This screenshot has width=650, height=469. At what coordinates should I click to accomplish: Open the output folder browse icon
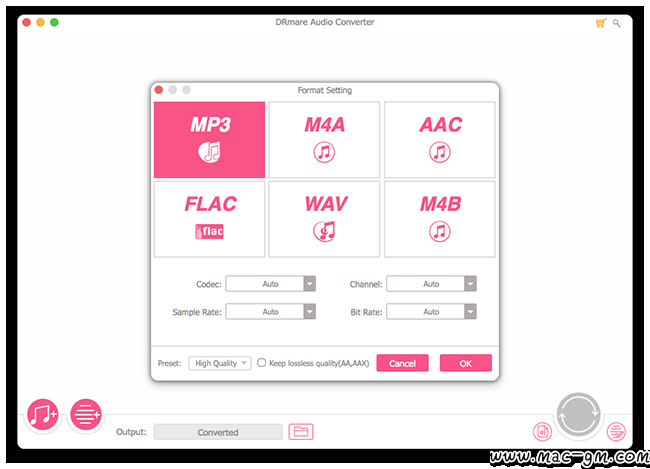(301, 432)
